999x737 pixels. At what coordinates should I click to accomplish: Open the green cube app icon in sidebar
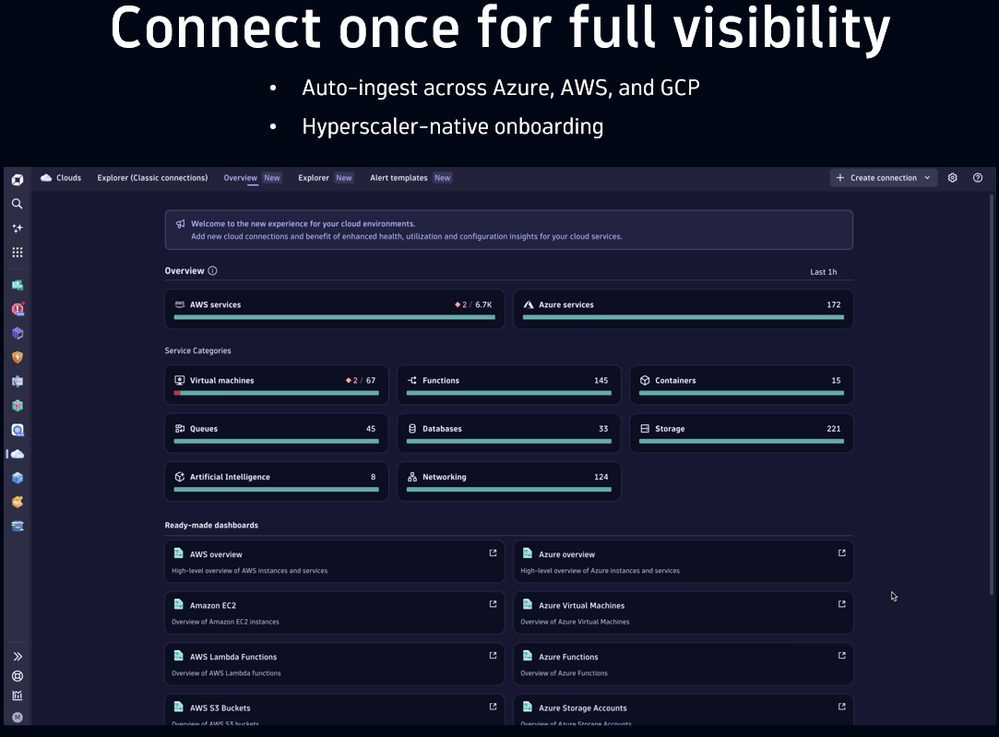[x=17, y=406]
